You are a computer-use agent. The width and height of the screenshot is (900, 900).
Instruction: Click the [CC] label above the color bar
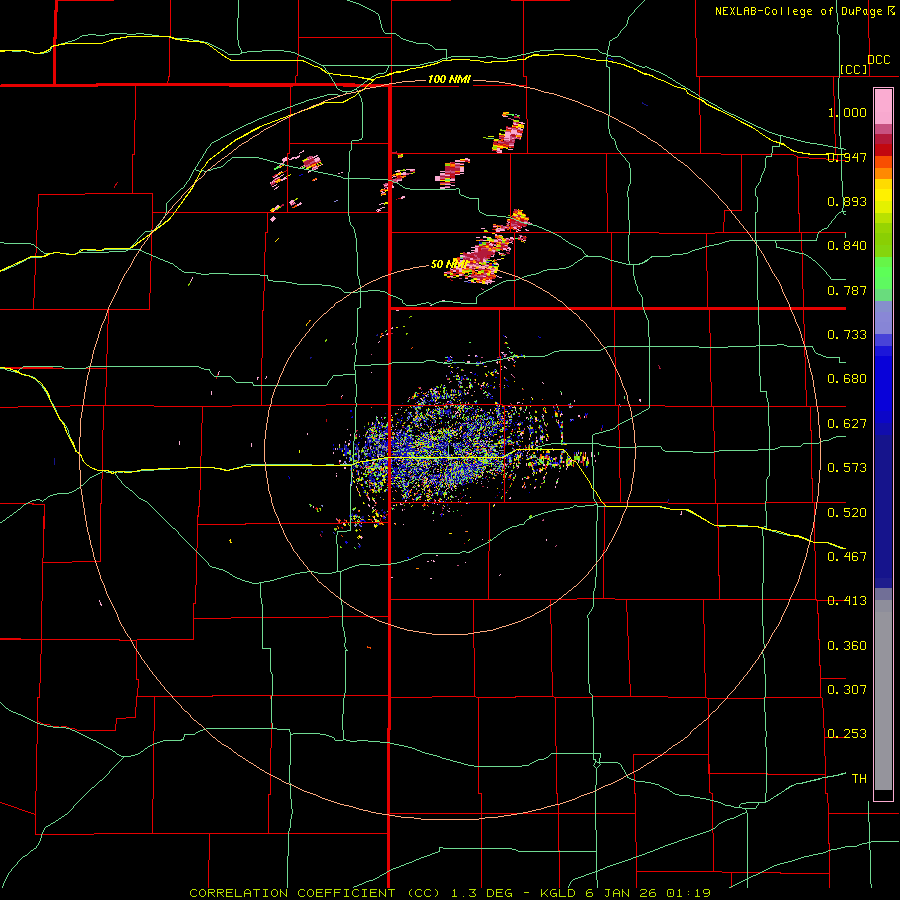[854, 69]
